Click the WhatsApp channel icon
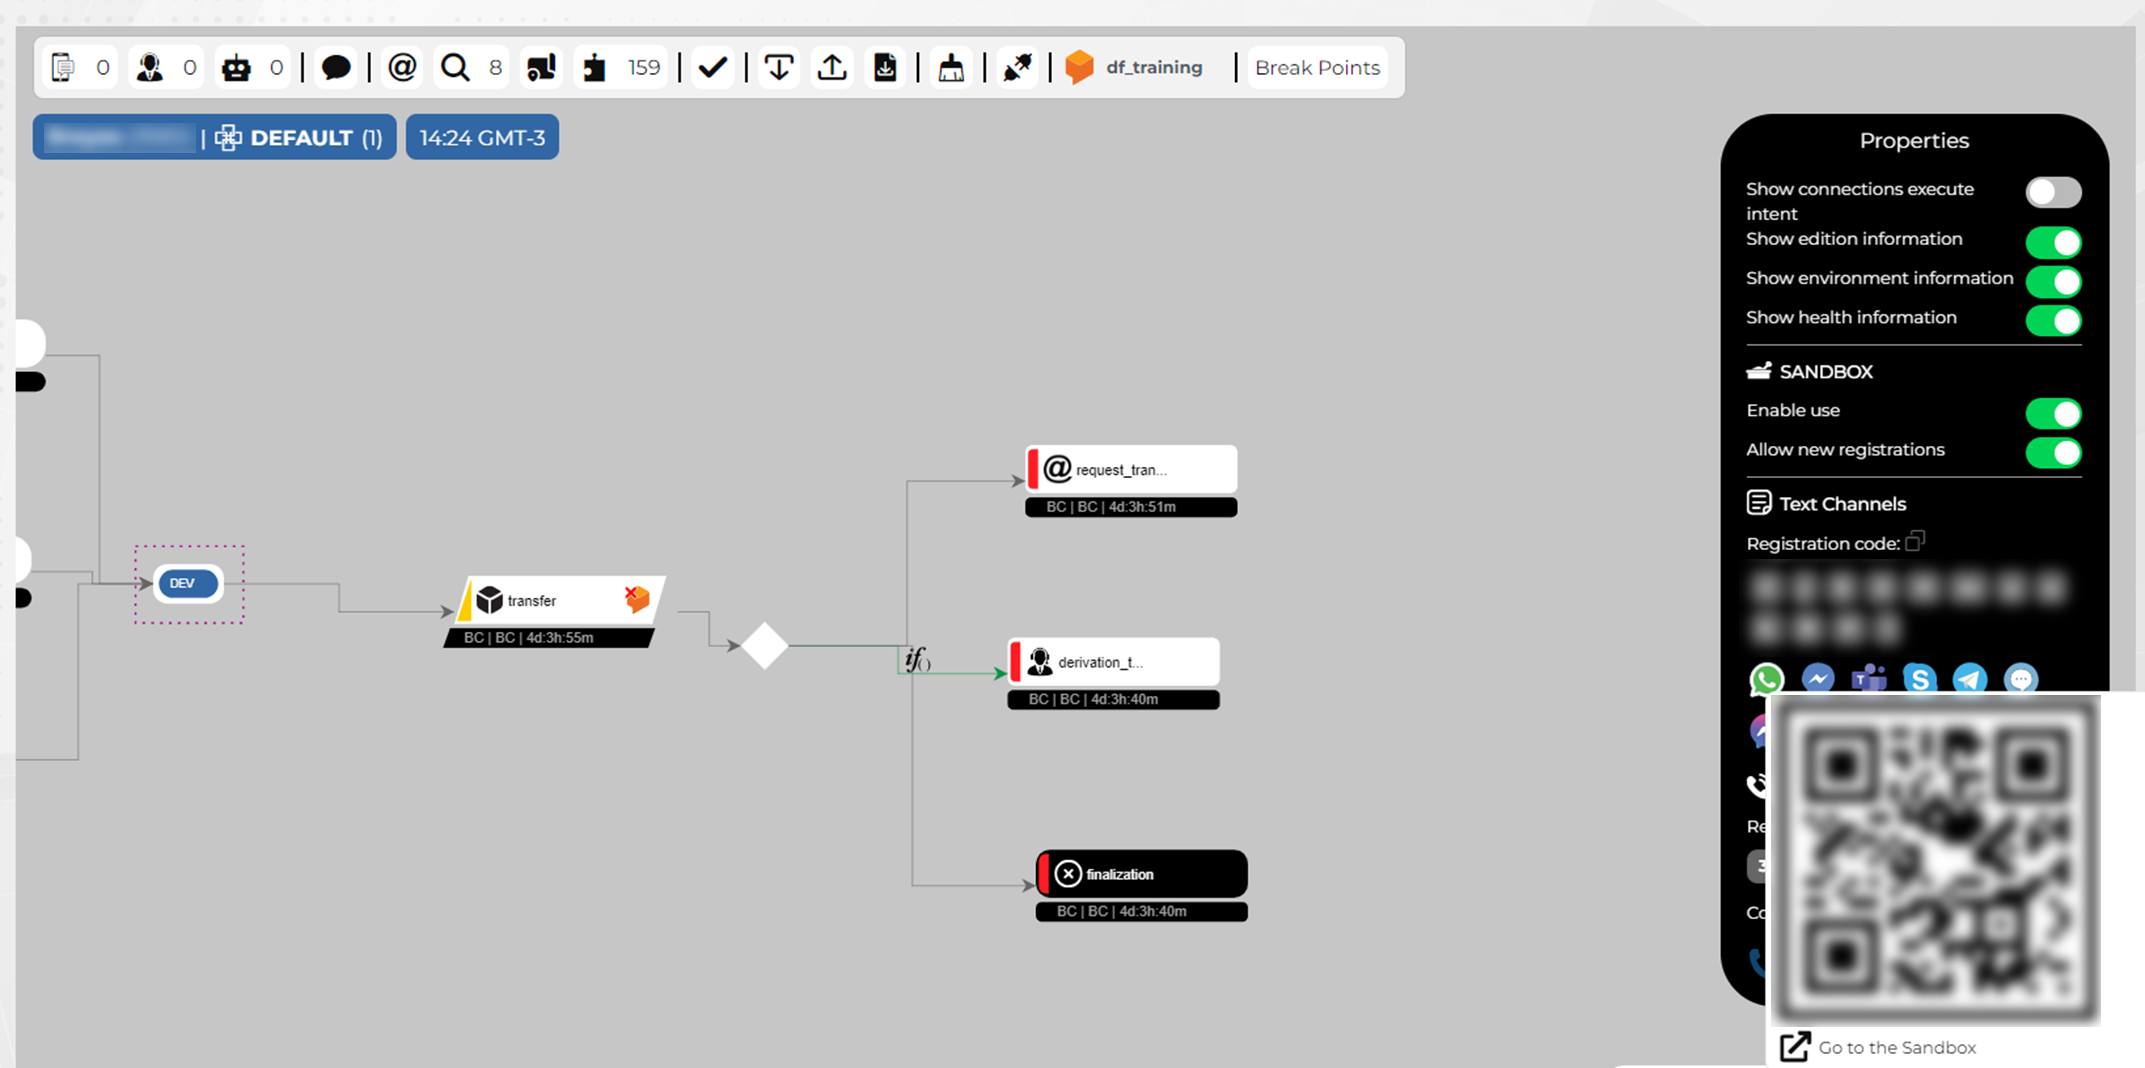Screen dimensions: 2145x1068 1767,679
